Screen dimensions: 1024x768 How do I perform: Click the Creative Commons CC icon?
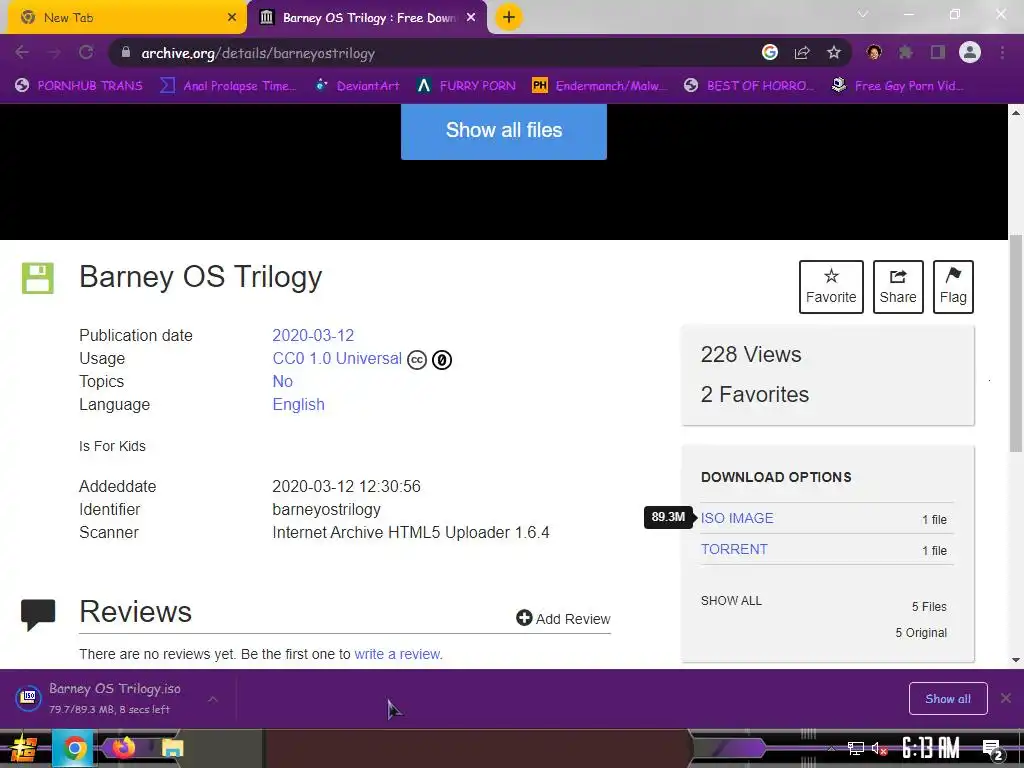pos(417,360)
